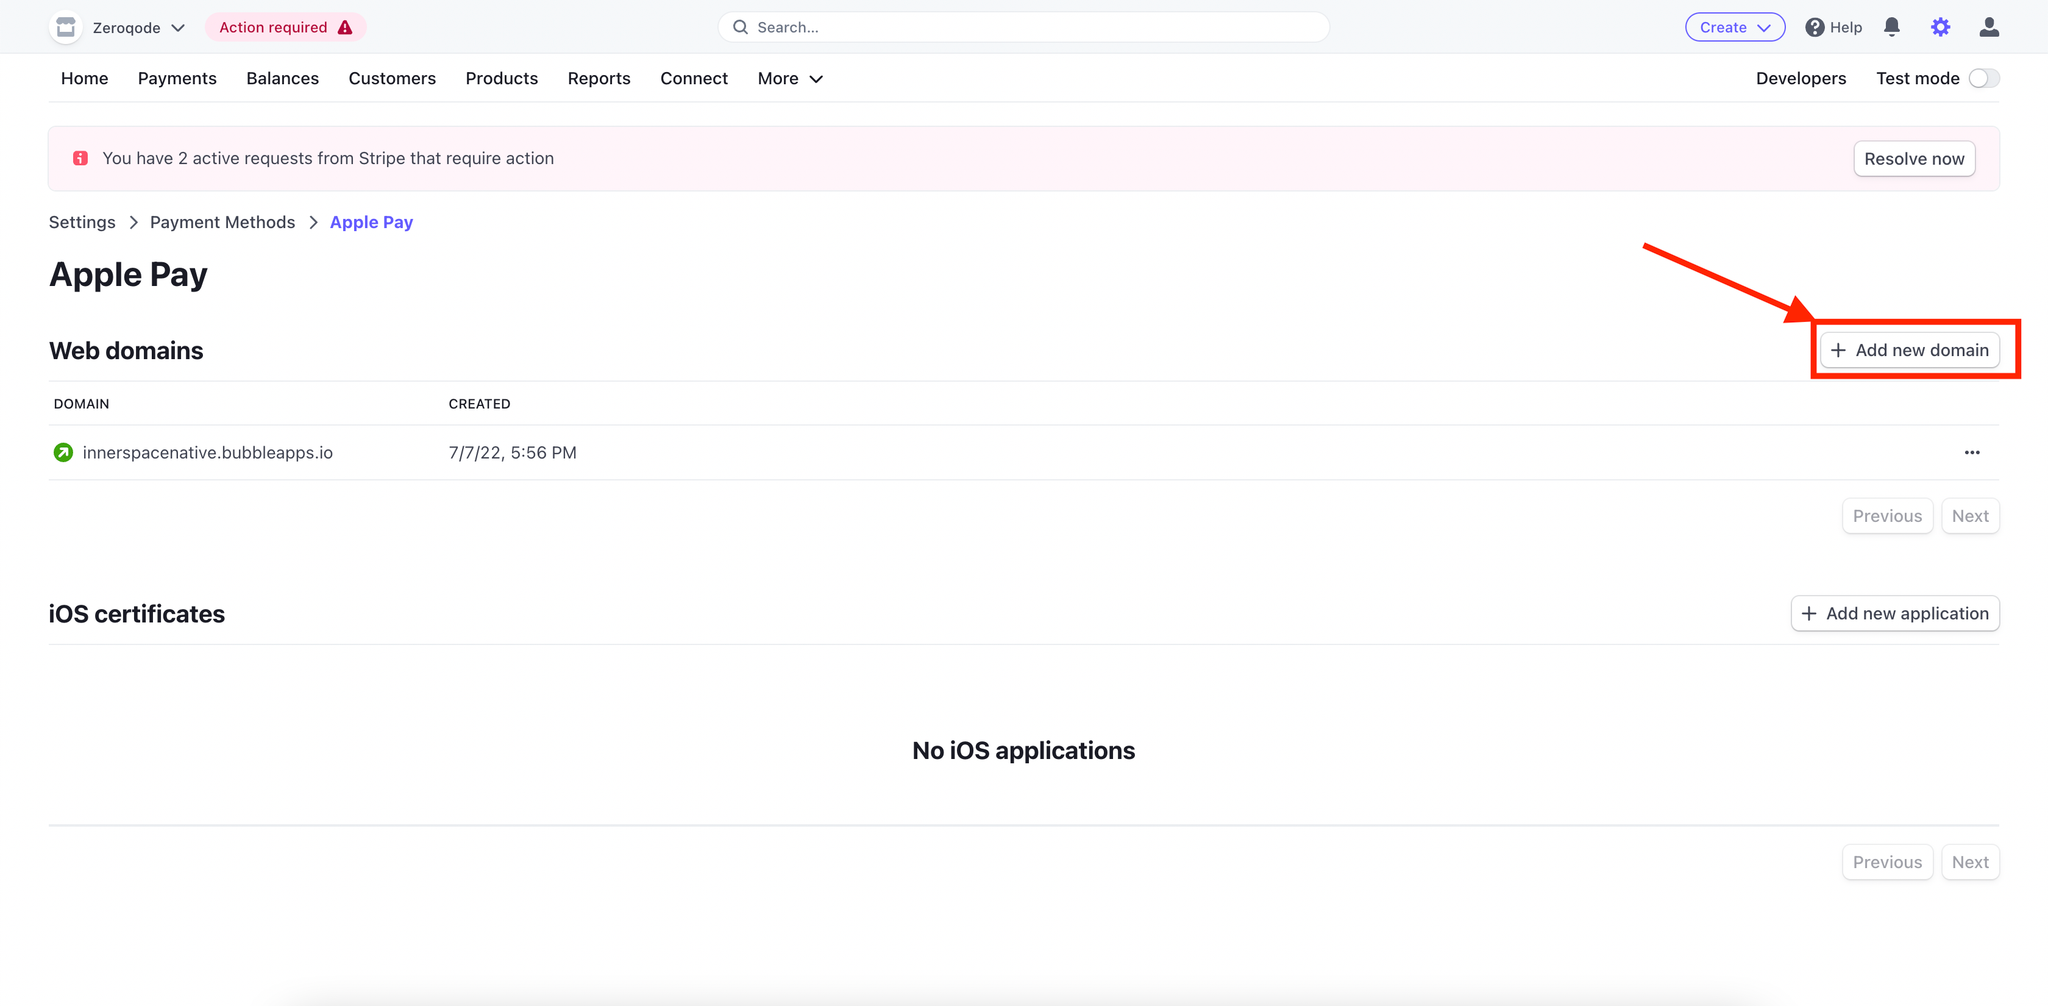
Task: Click the Apple Pay breadcrumb
Action: pyautogui.click(x=371, y=222)
